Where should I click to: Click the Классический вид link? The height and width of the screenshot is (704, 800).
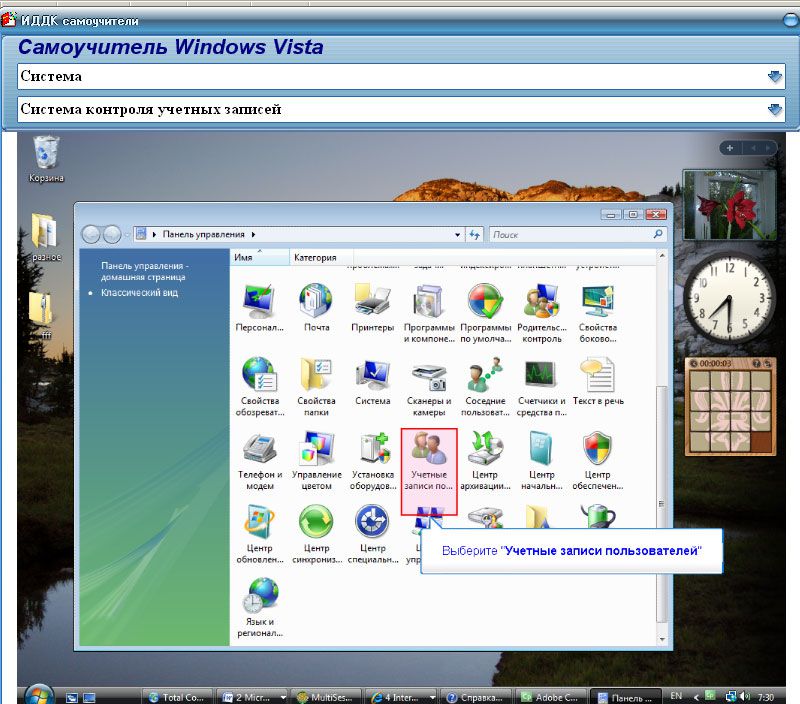click(x=139, y=293)
